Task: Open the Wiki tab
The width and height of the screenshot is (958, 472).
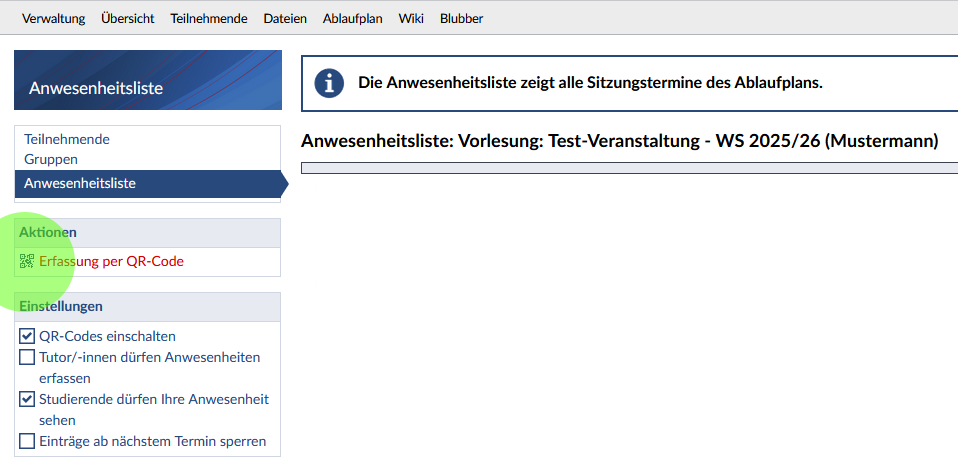Action: coord(411,18)
